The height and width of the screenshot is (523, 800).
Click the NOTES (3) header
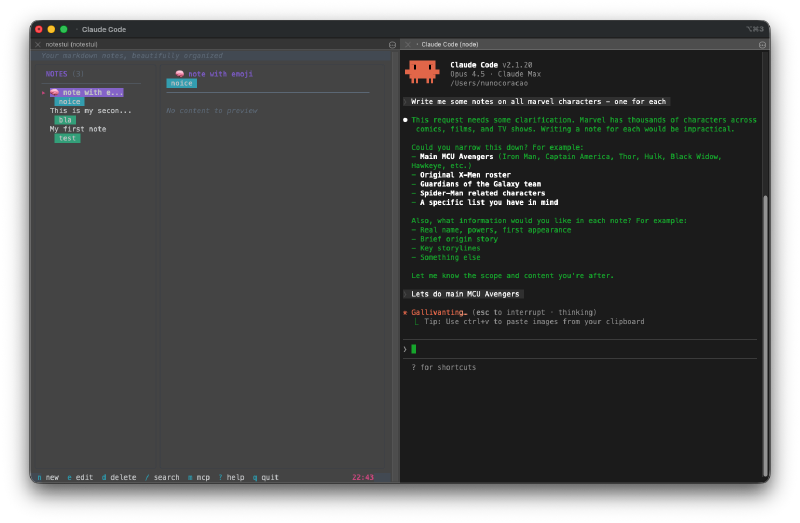pos(65,74)
